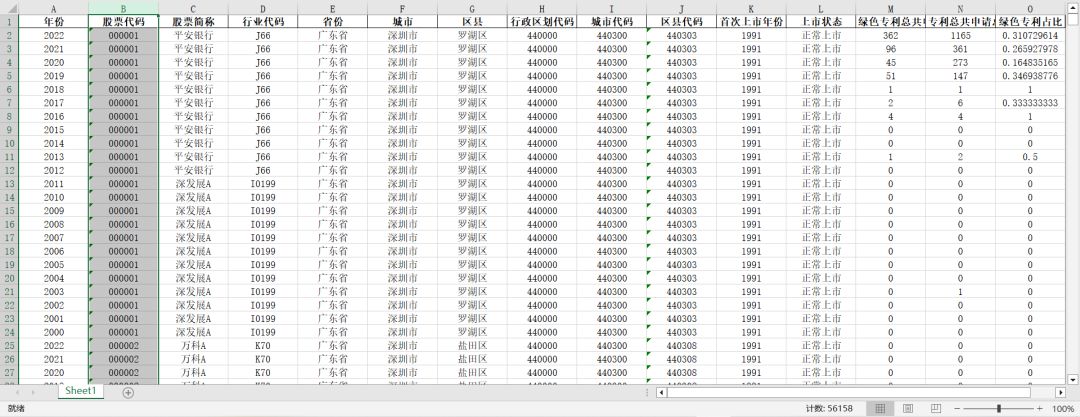Click the 绿色专利占比 header cell
The image size is (1080, 417).
pos(1030,21)
